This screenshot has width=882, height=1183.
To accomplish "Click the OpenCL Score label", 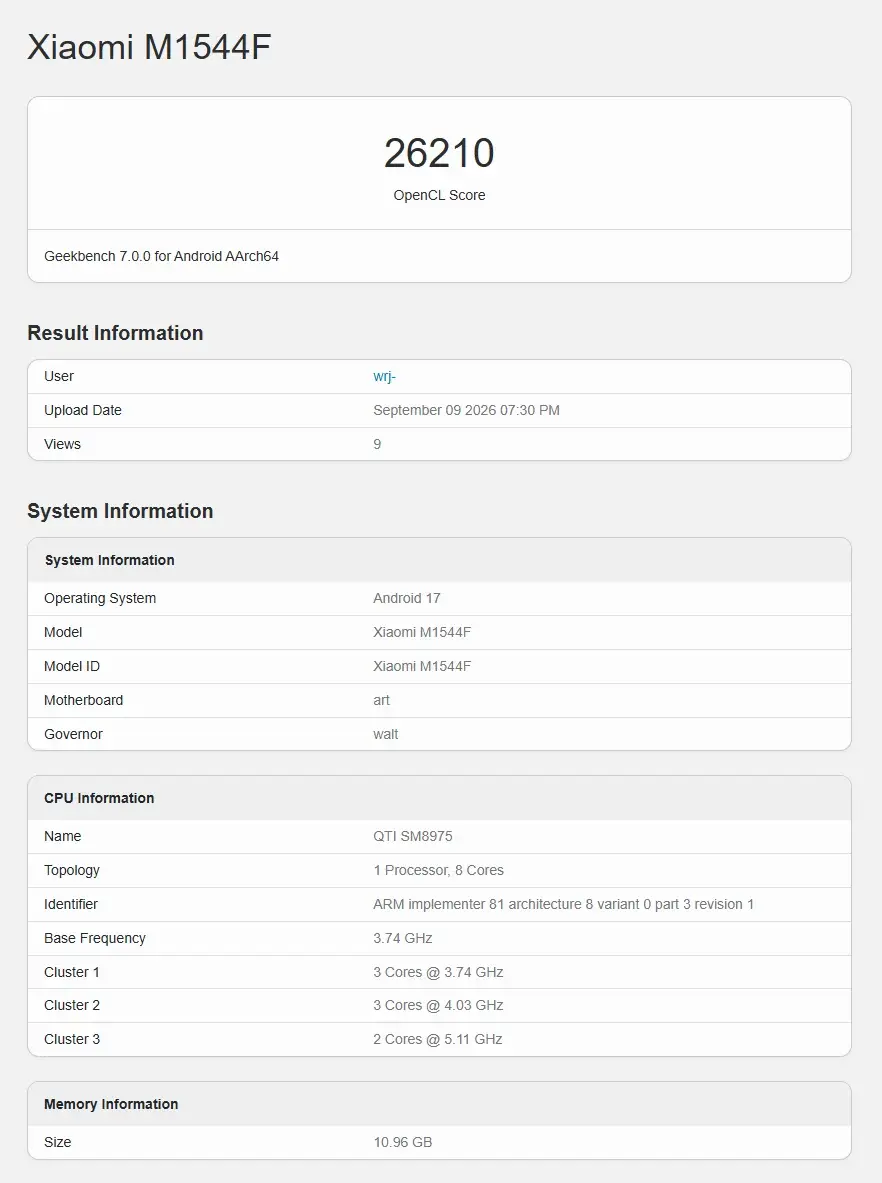I will [439, 195].
